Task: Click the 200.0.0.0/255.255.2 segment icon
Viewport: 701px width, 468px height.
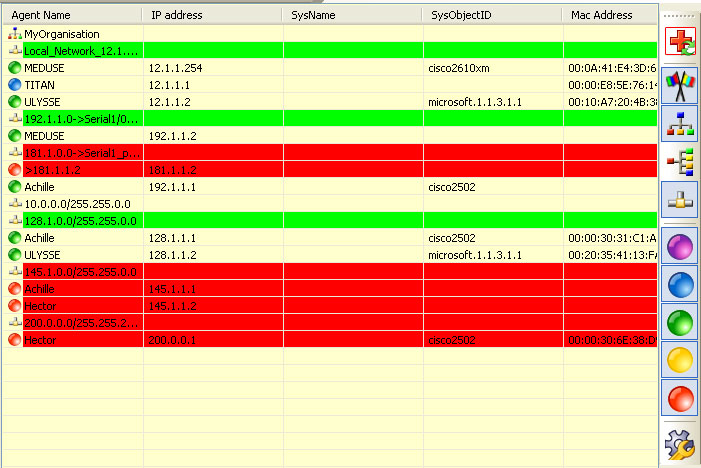Action: coord(15,322)
